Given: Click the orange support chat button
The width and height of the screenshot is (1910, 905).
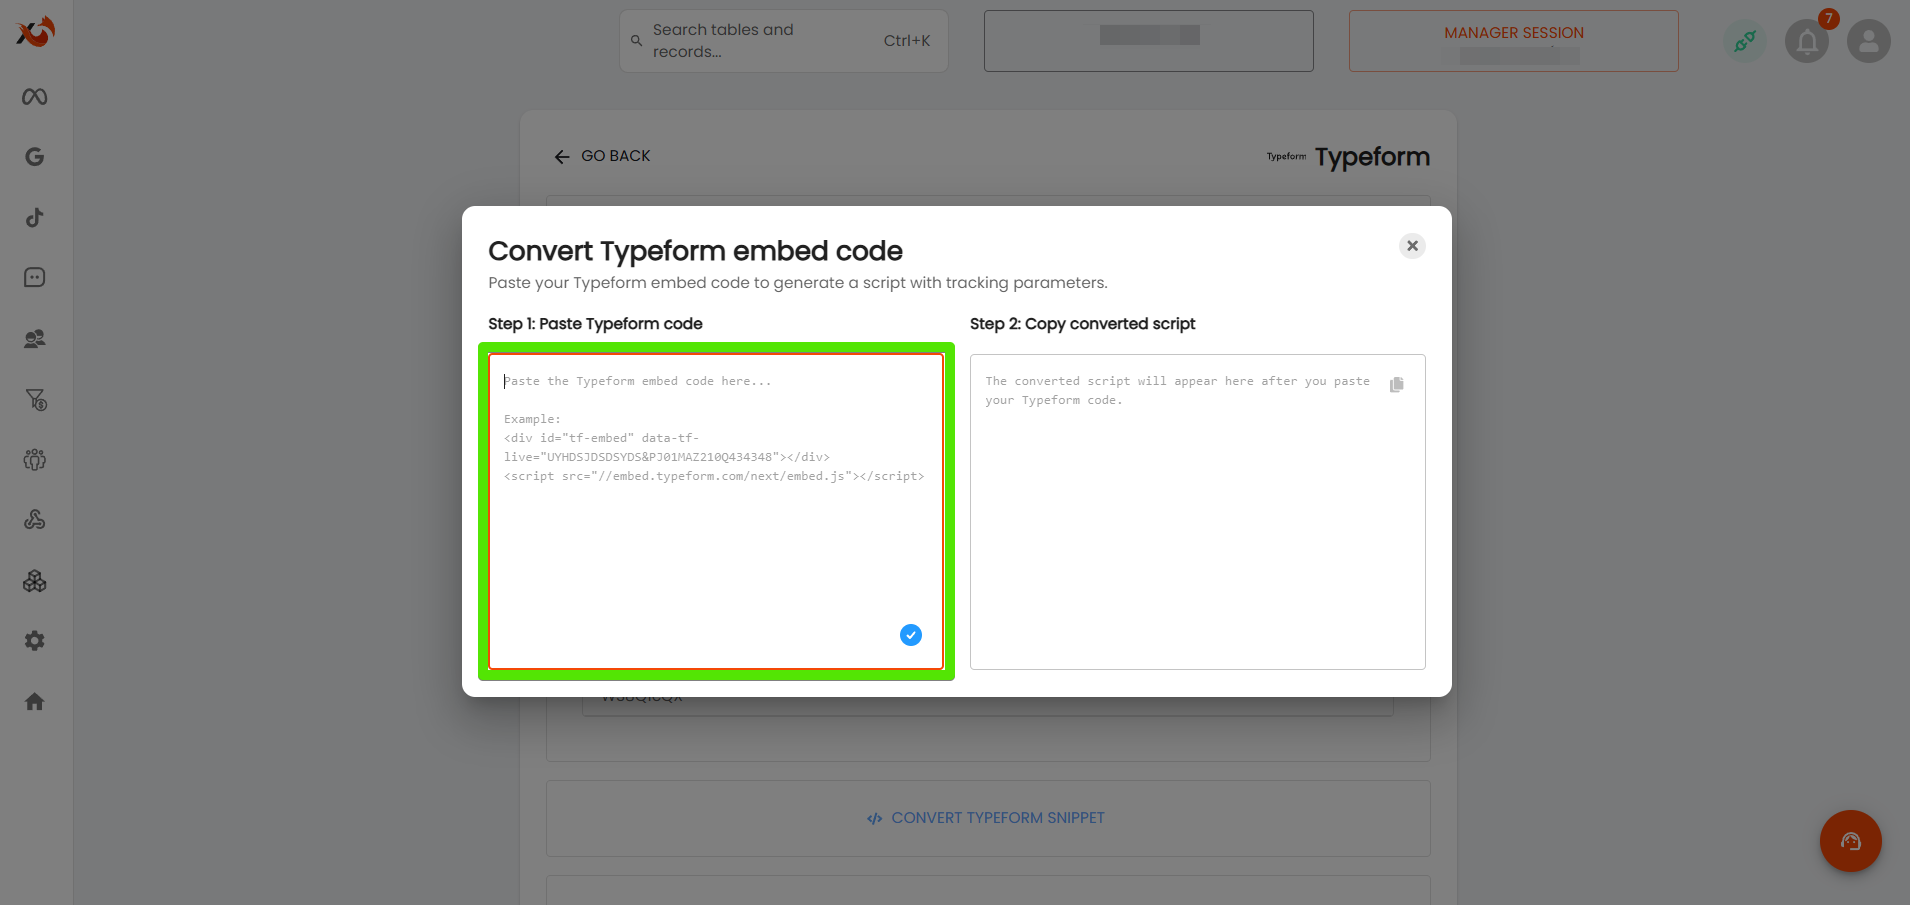Looking at the screenshot, I should point(1850,841).
